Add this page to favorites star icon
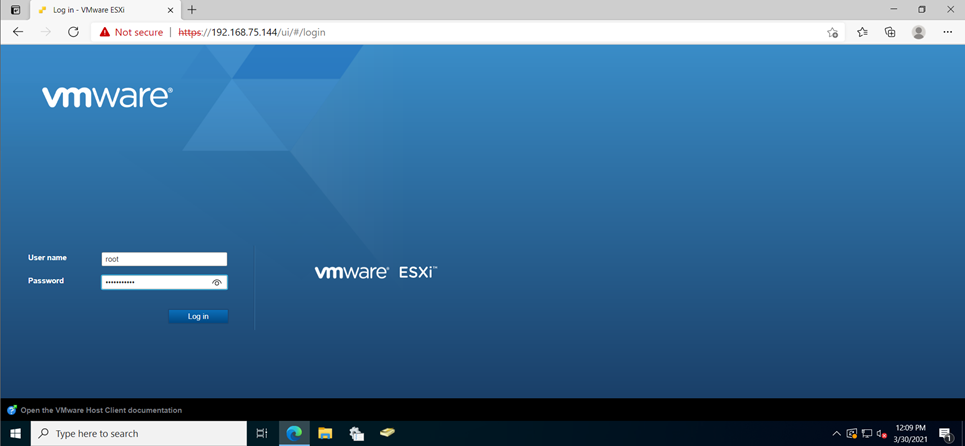The height and width of the screenshot is (446, 965). (832, 32)
